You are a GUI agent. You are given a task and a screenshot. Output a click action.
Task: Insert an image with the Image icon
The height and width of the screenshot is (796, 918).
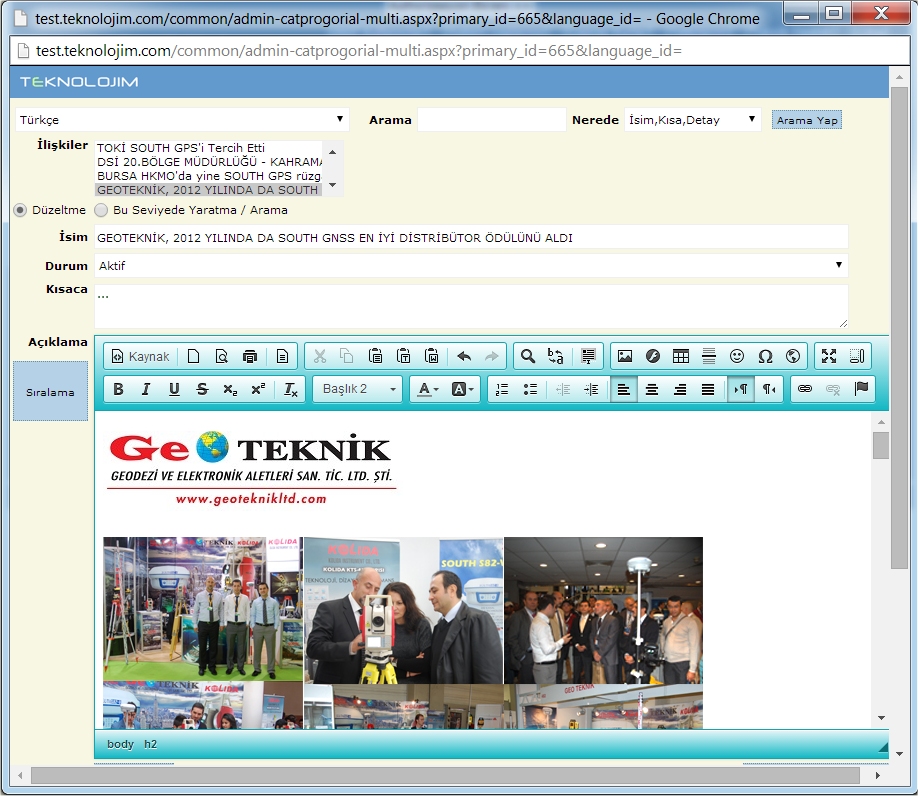(625, 356)
